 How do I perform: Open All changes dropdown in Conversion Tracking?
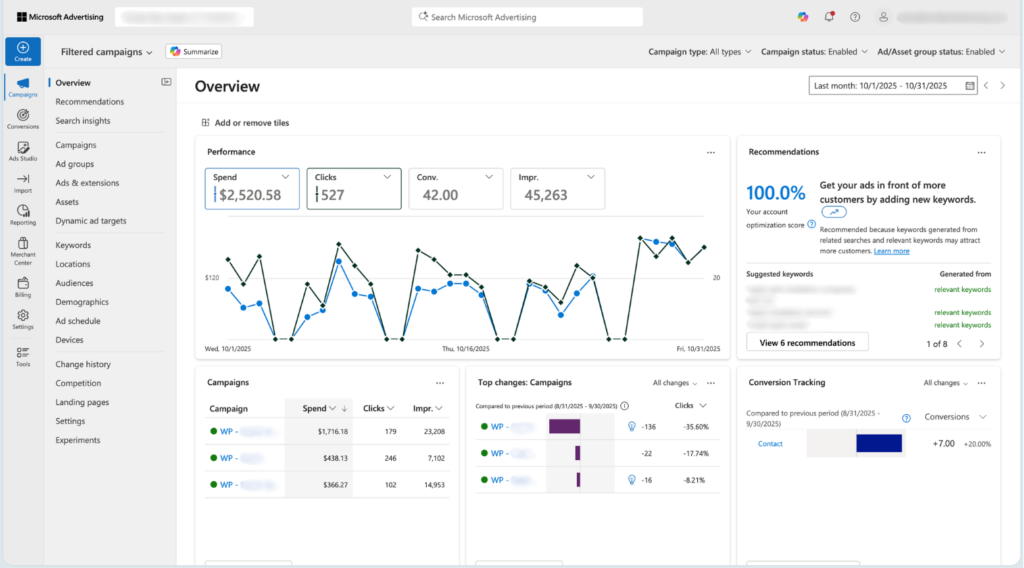[946, 383]
